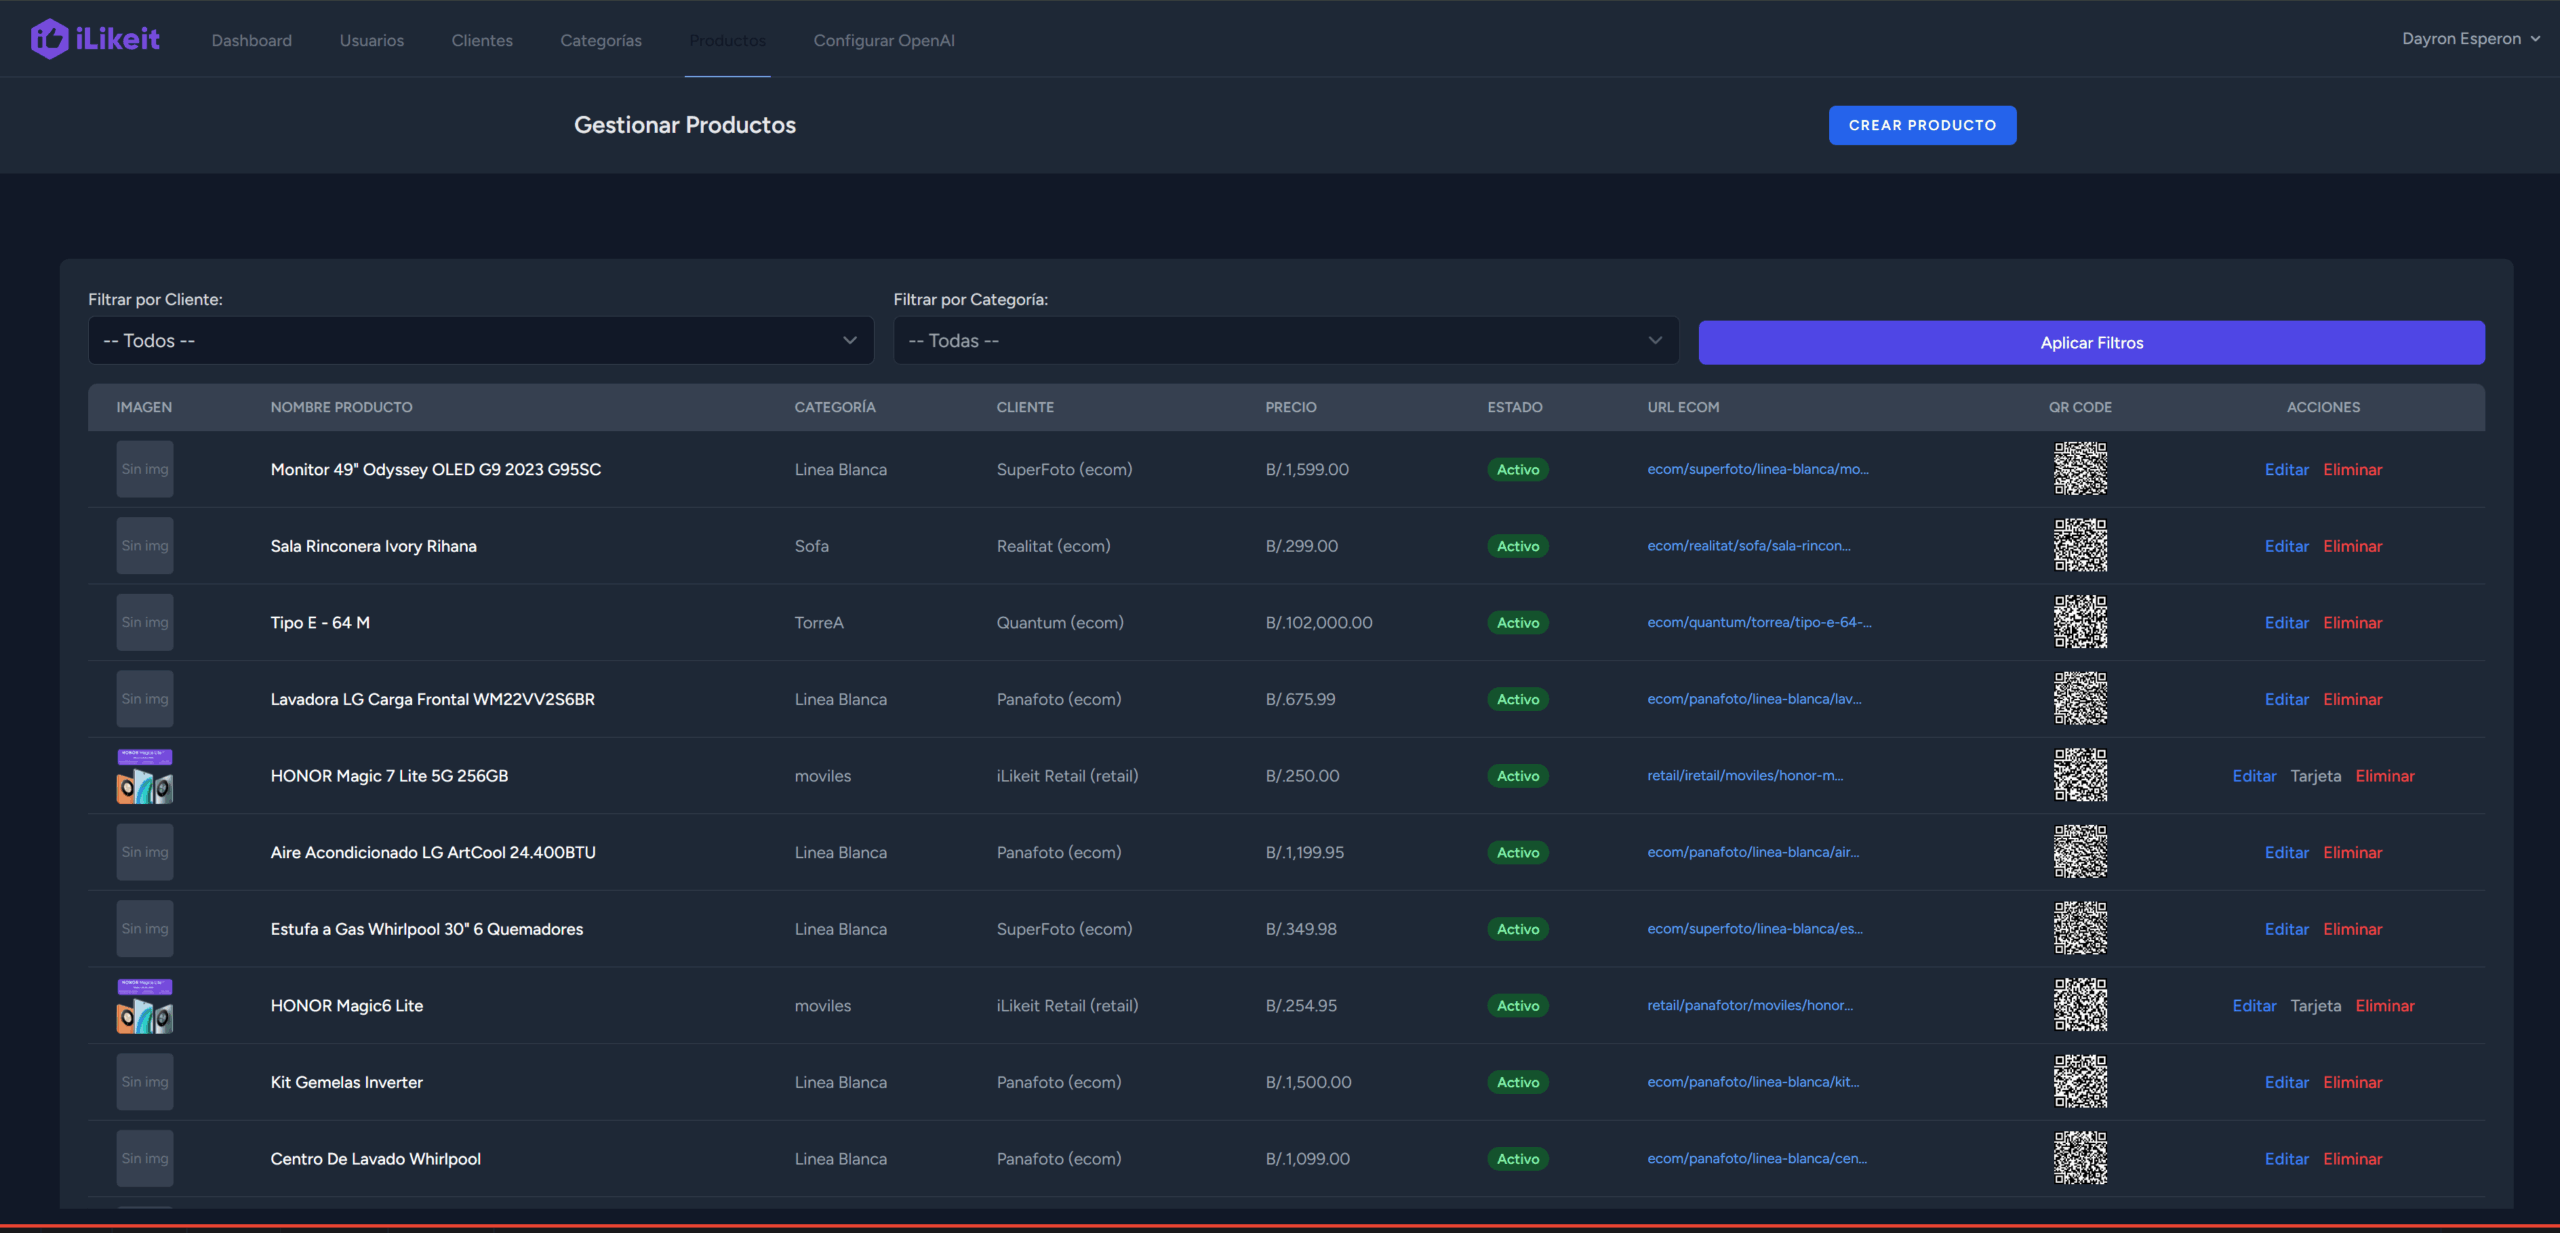Delete HONOR Magic 7 Lite 5G 256GB
The image size is (2560, 1233).
click(x=2384, y=776)
